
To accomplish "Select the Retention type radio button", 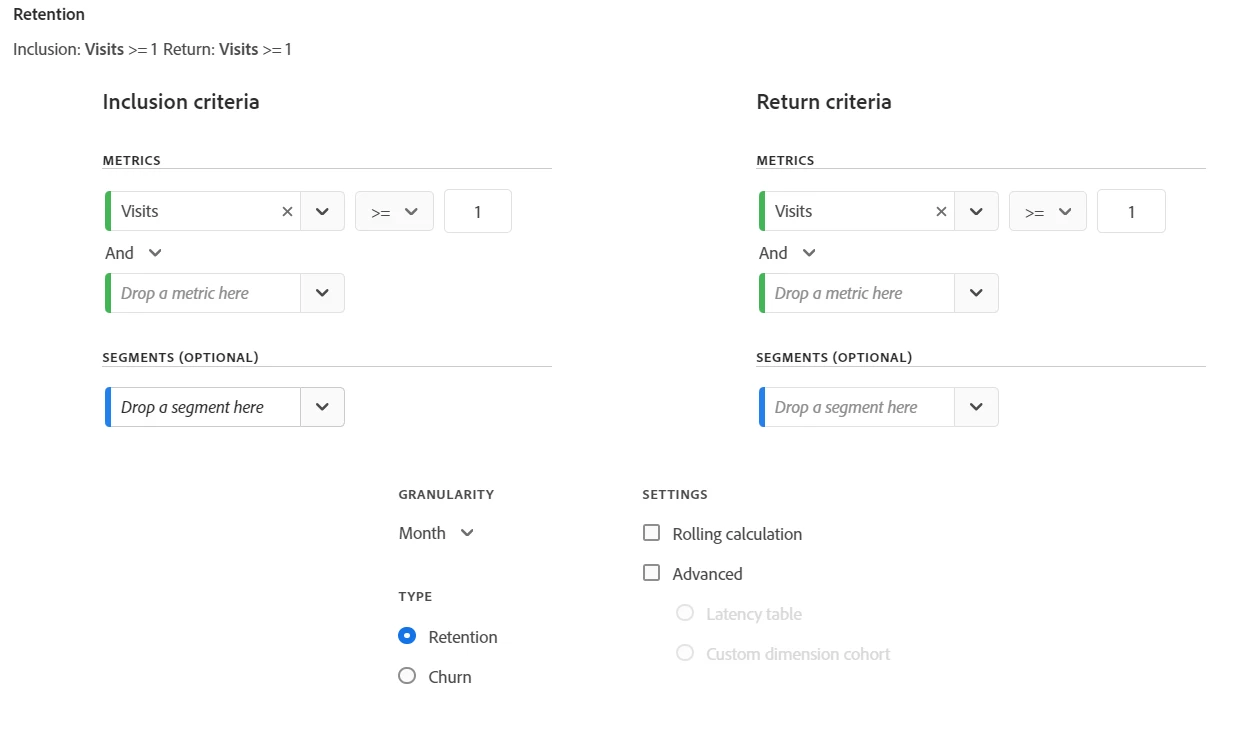I will (407, 636).
